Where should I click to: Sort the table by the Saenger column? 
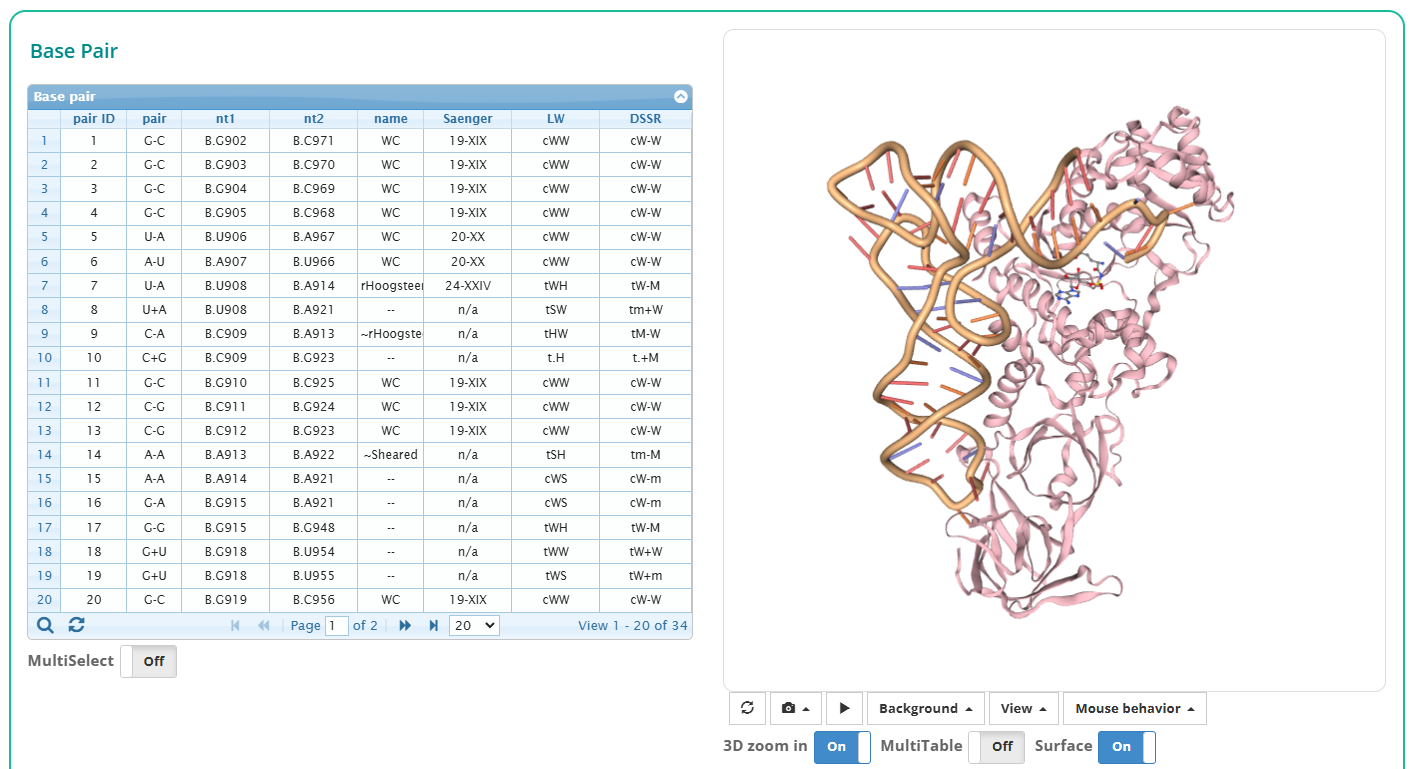coord(467,119)
